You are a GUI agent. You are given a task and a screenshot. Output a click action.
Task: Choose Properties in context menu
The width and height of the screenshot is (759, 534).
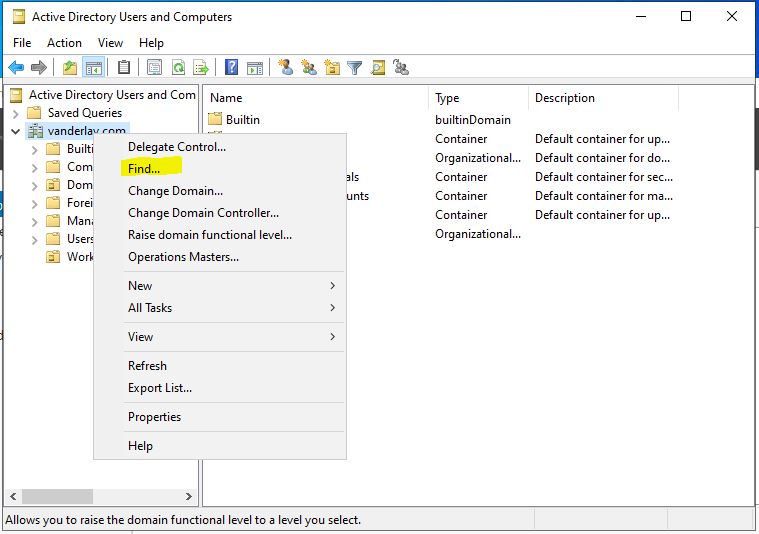(220, 417)
